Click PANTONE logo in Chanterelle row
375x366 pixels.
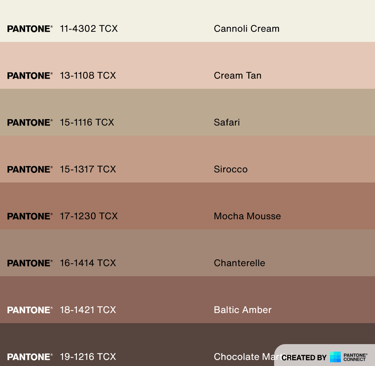[x=30, y=263]
